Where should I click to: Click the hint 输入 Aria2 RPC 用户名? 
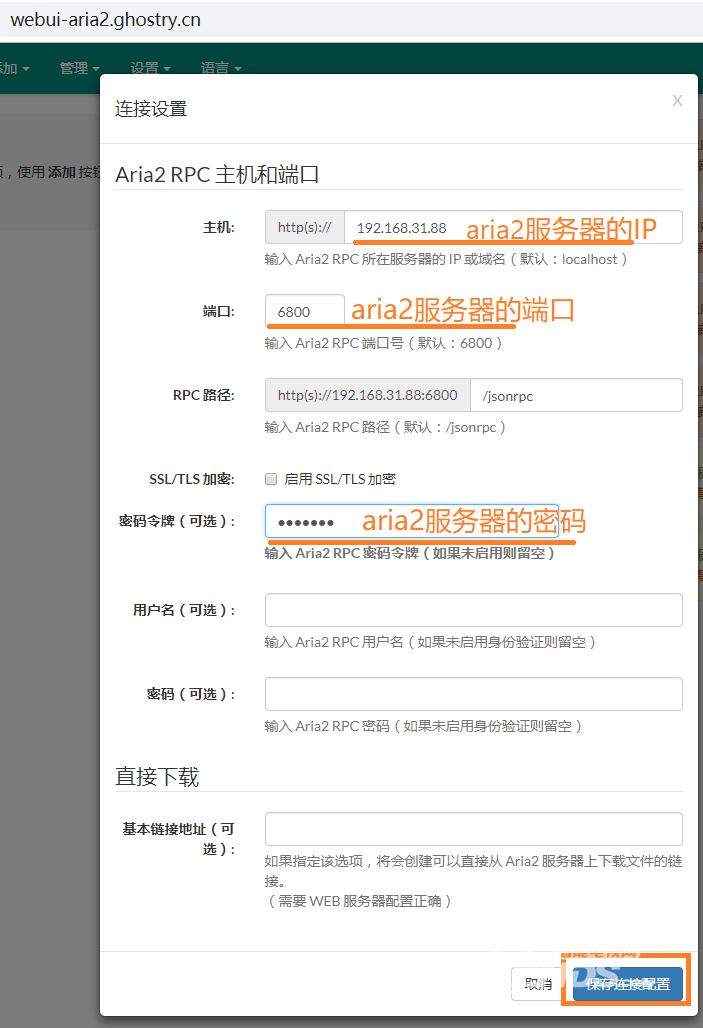[x=430, y=642]
